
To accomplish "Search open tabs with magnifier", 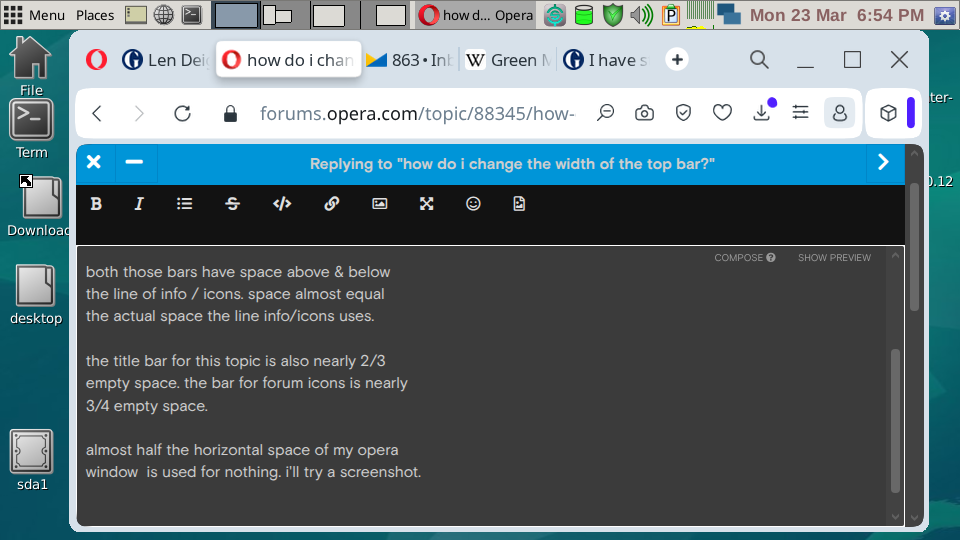I will [759, 59].
